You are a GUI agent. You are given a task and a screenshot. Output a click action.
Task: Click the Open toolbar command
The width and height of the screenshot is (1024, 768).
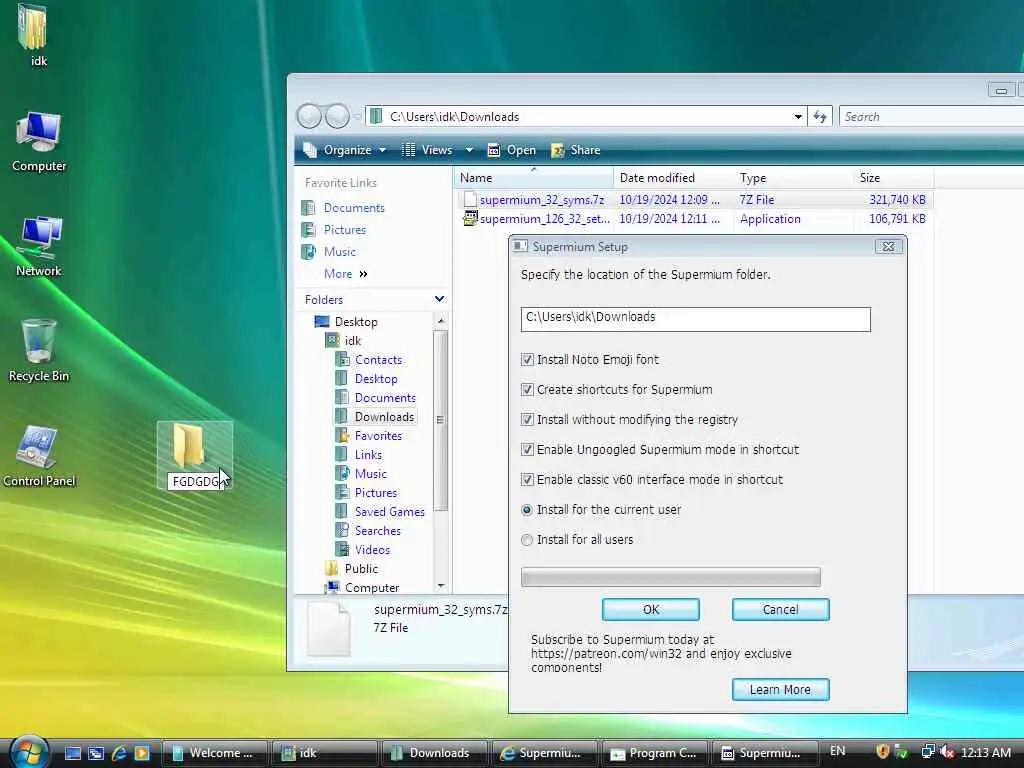pos(512,150)
